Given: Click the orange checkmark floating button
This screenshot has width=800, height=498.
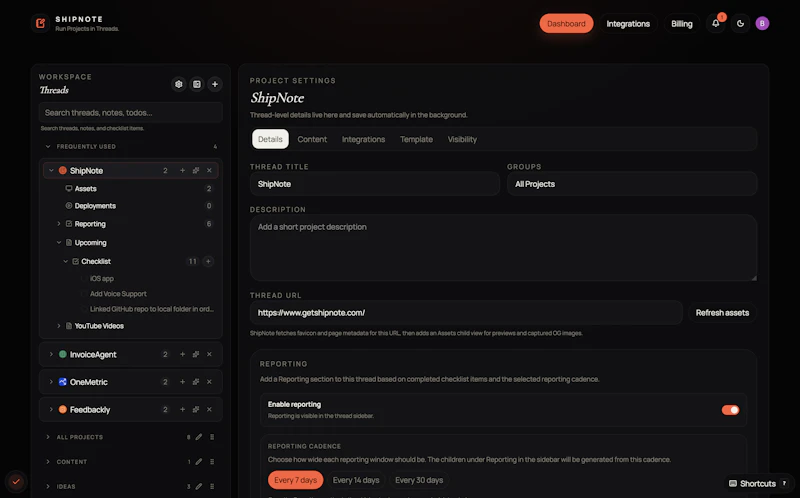Looking at the screenshot, I should pos(16,481).
